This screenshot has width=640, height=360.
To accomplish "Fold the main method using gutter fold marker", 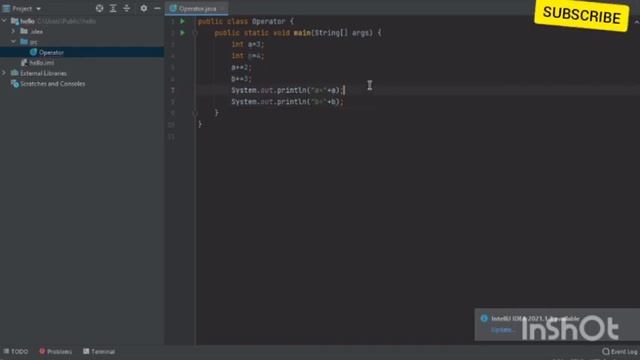I will tap(195, 33).
